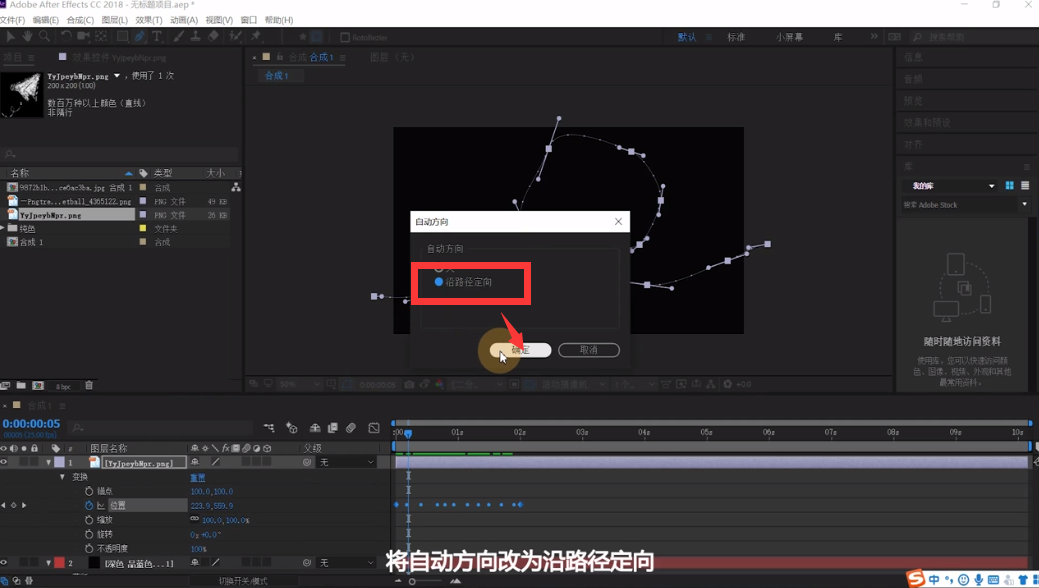Click the current time 0:00:00:05 field

[31, 424]
